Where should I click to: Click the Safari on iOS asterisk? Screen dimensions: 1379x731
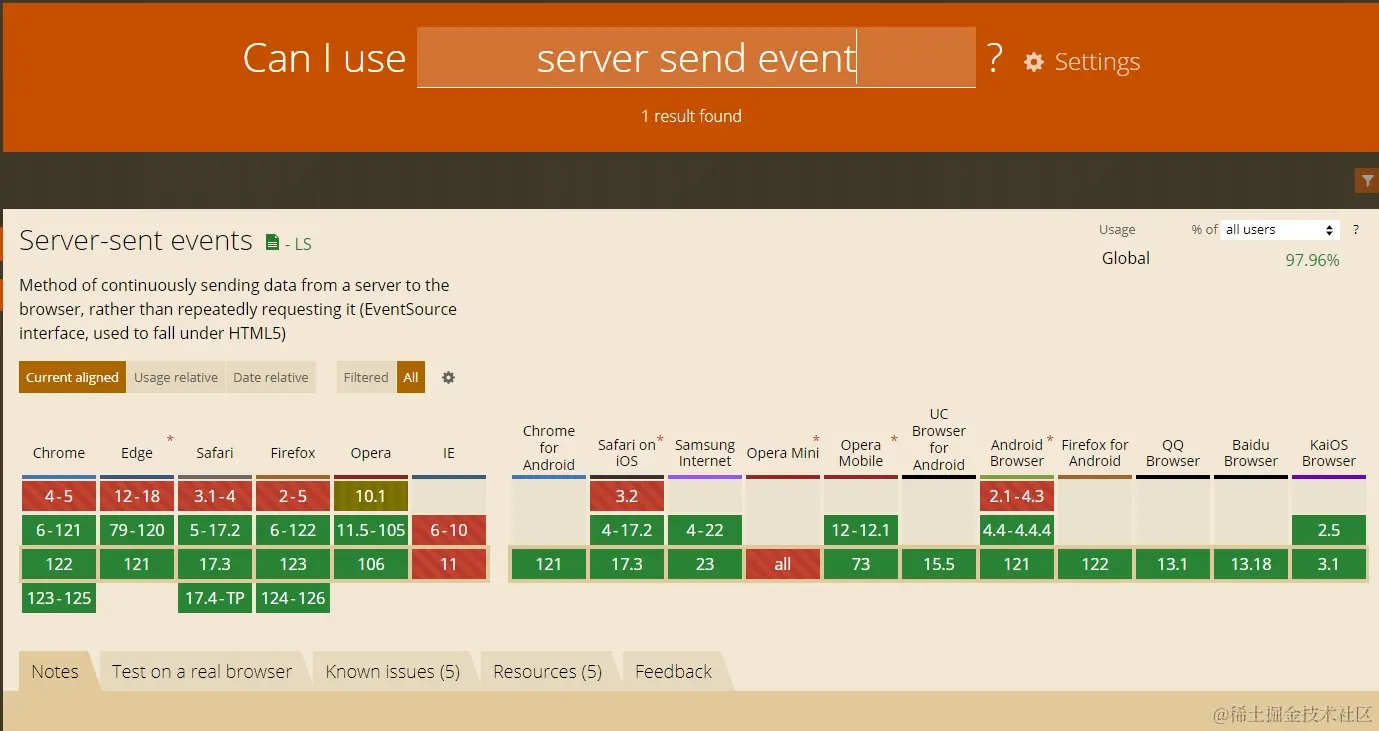660,440
